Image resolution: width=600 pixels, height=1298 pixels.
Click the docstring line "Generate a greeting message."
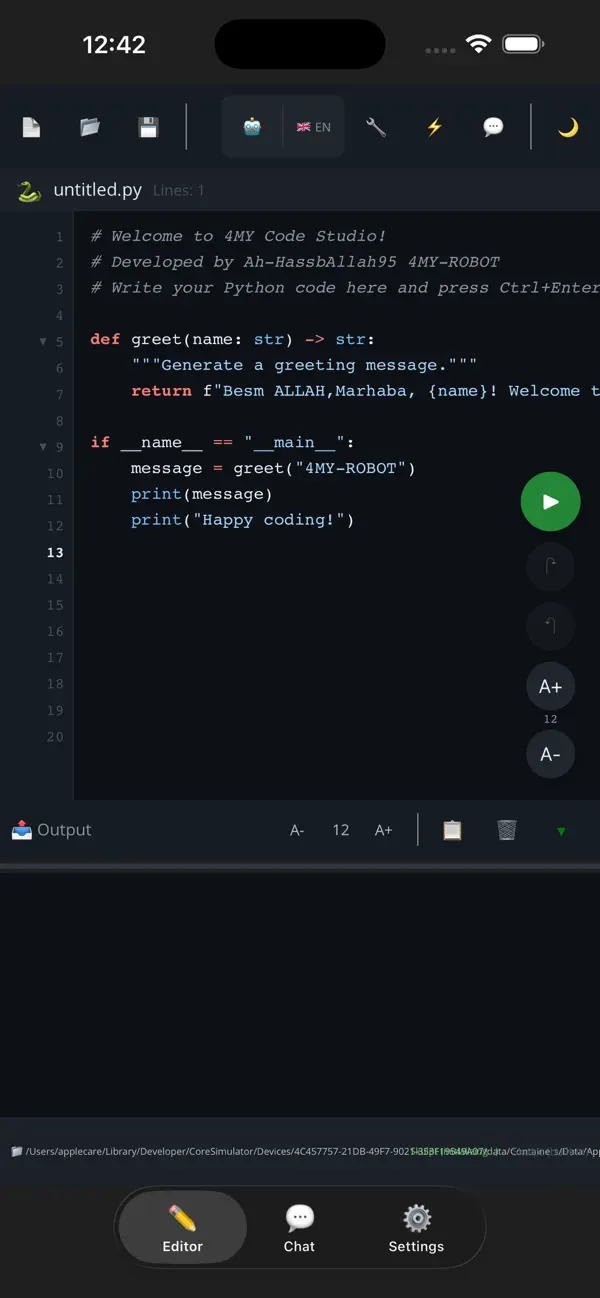tap(304, 365)
